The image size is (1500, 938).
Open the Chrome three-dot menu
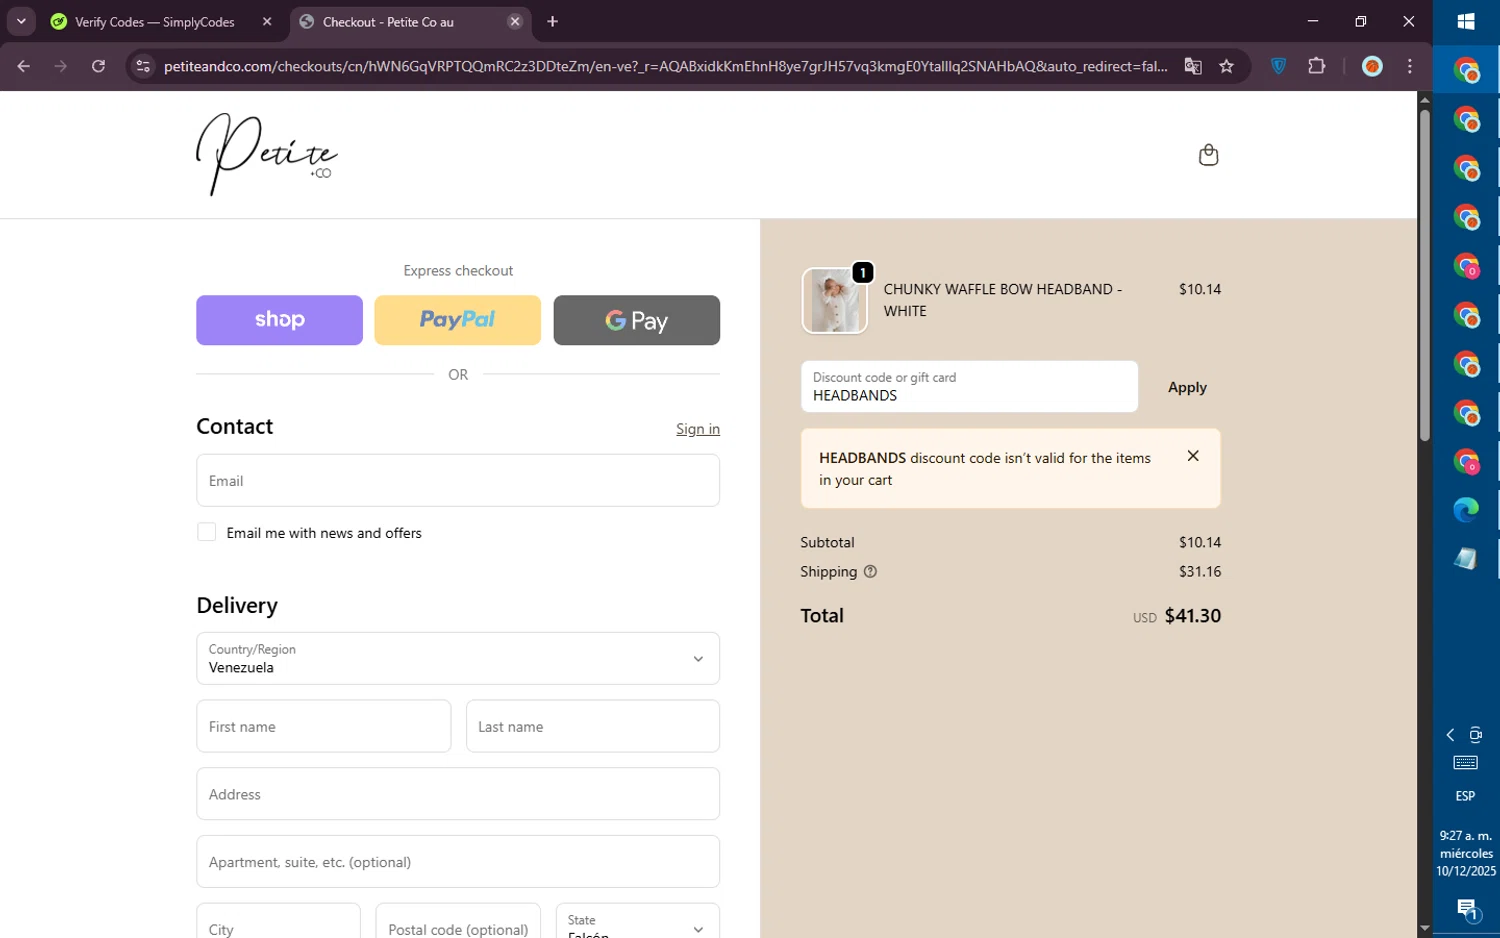pyautogui.click(x=1410, y=66)
